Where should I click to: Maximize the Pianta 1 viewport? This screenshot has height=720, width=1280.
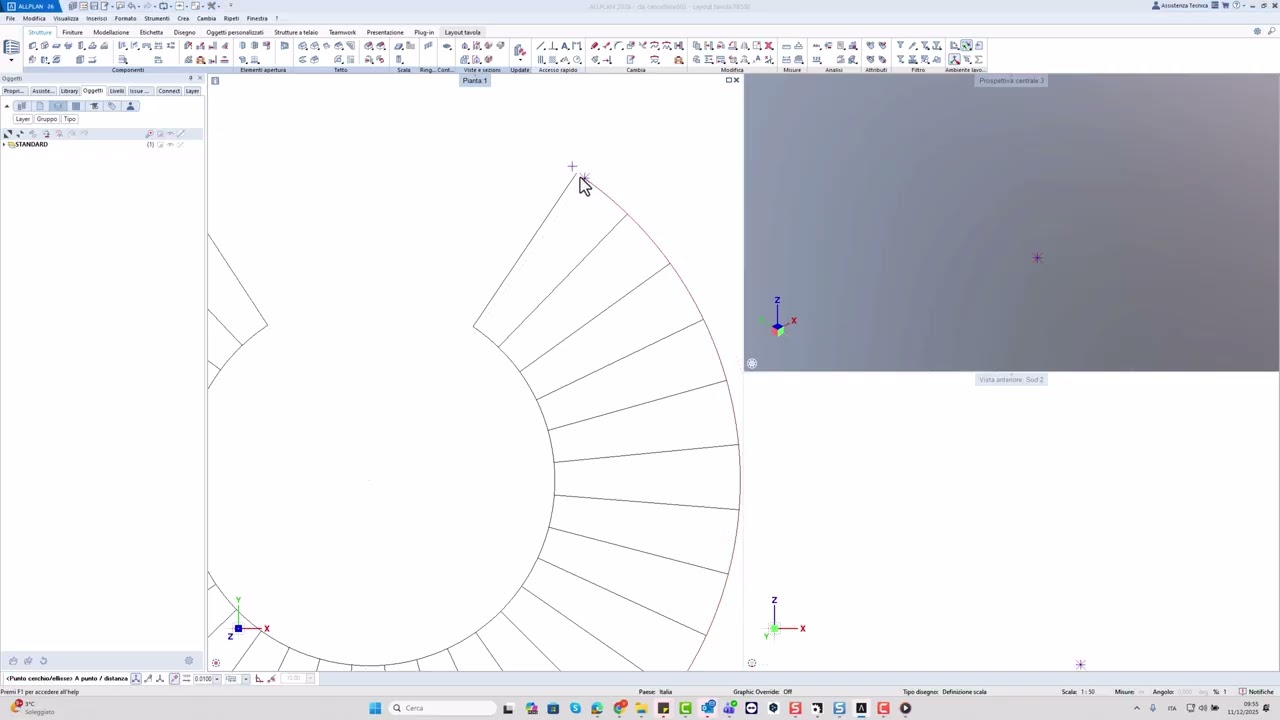[x=729, y=80]
